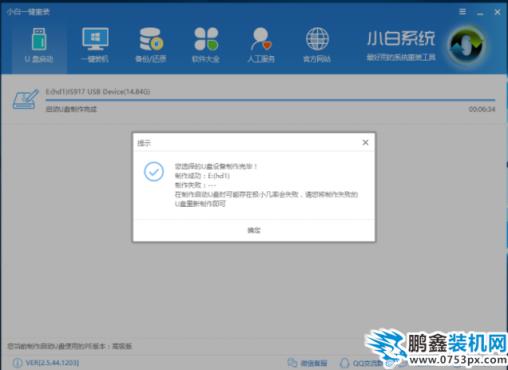Click the 确定 button in the dialog

click(x=254, y=230)
